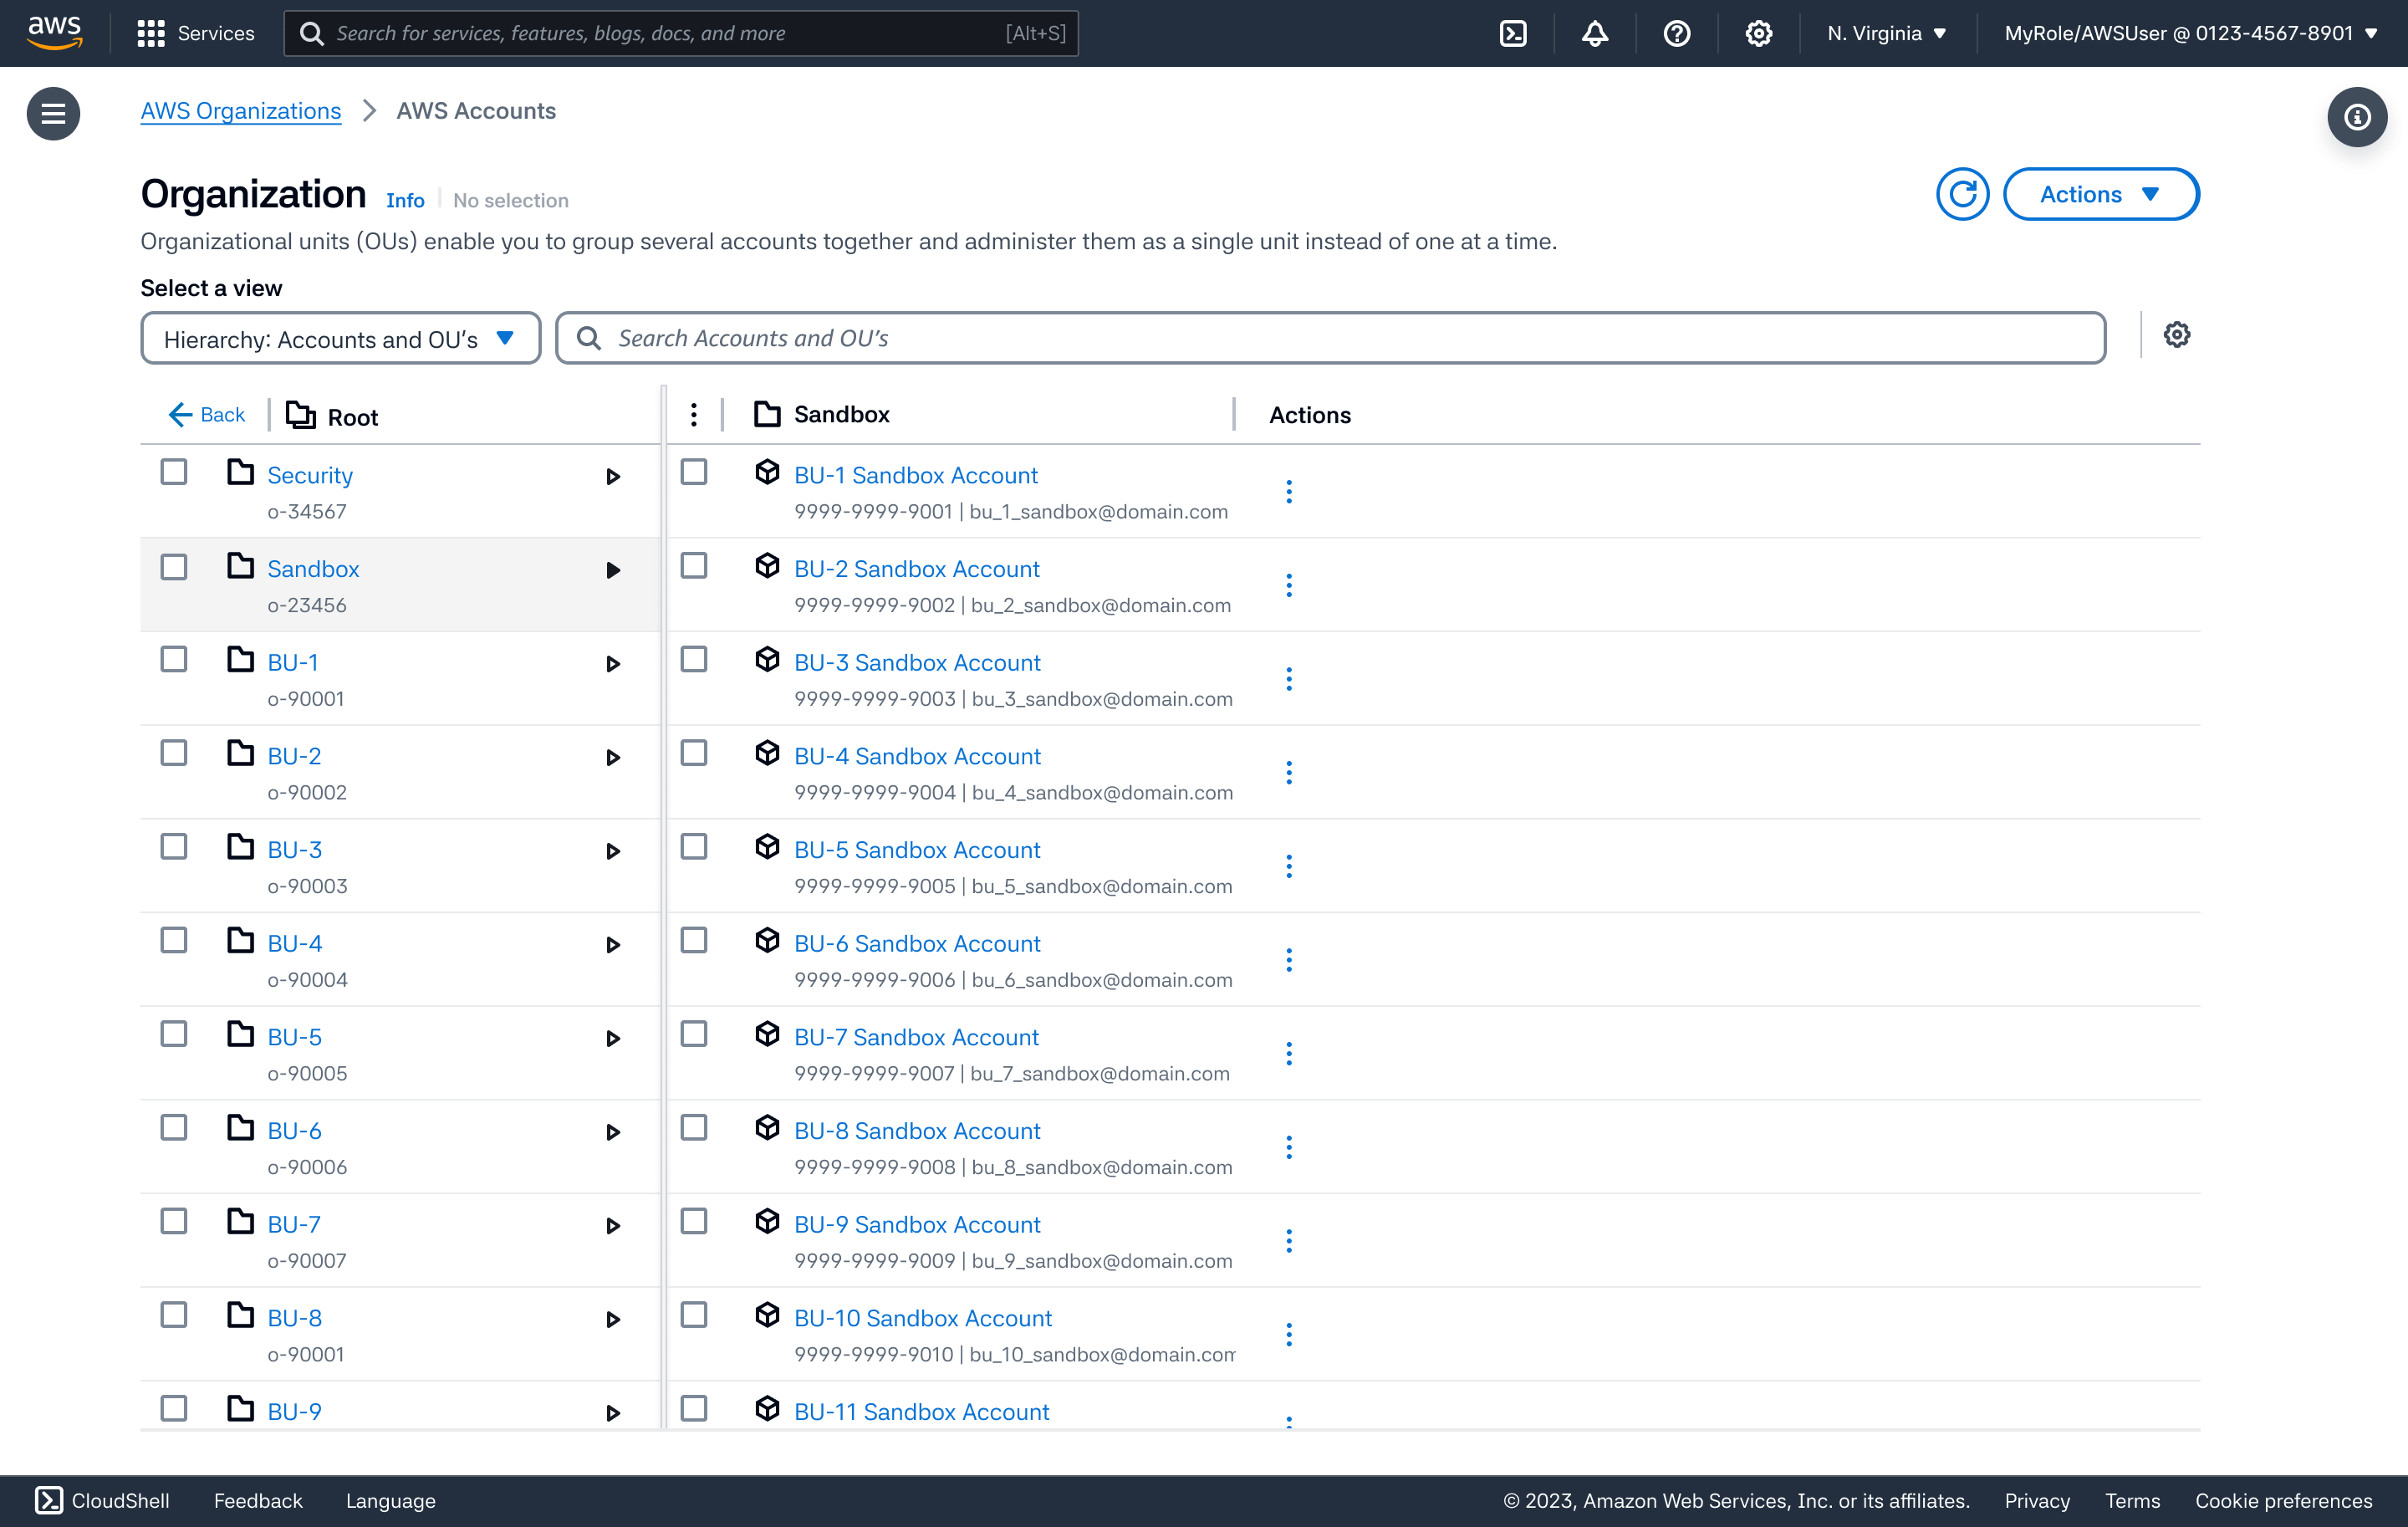The width and height of the screenshot is (2408, 1527).
Task: Open the help question mark icon
Action: [1677, 33]
